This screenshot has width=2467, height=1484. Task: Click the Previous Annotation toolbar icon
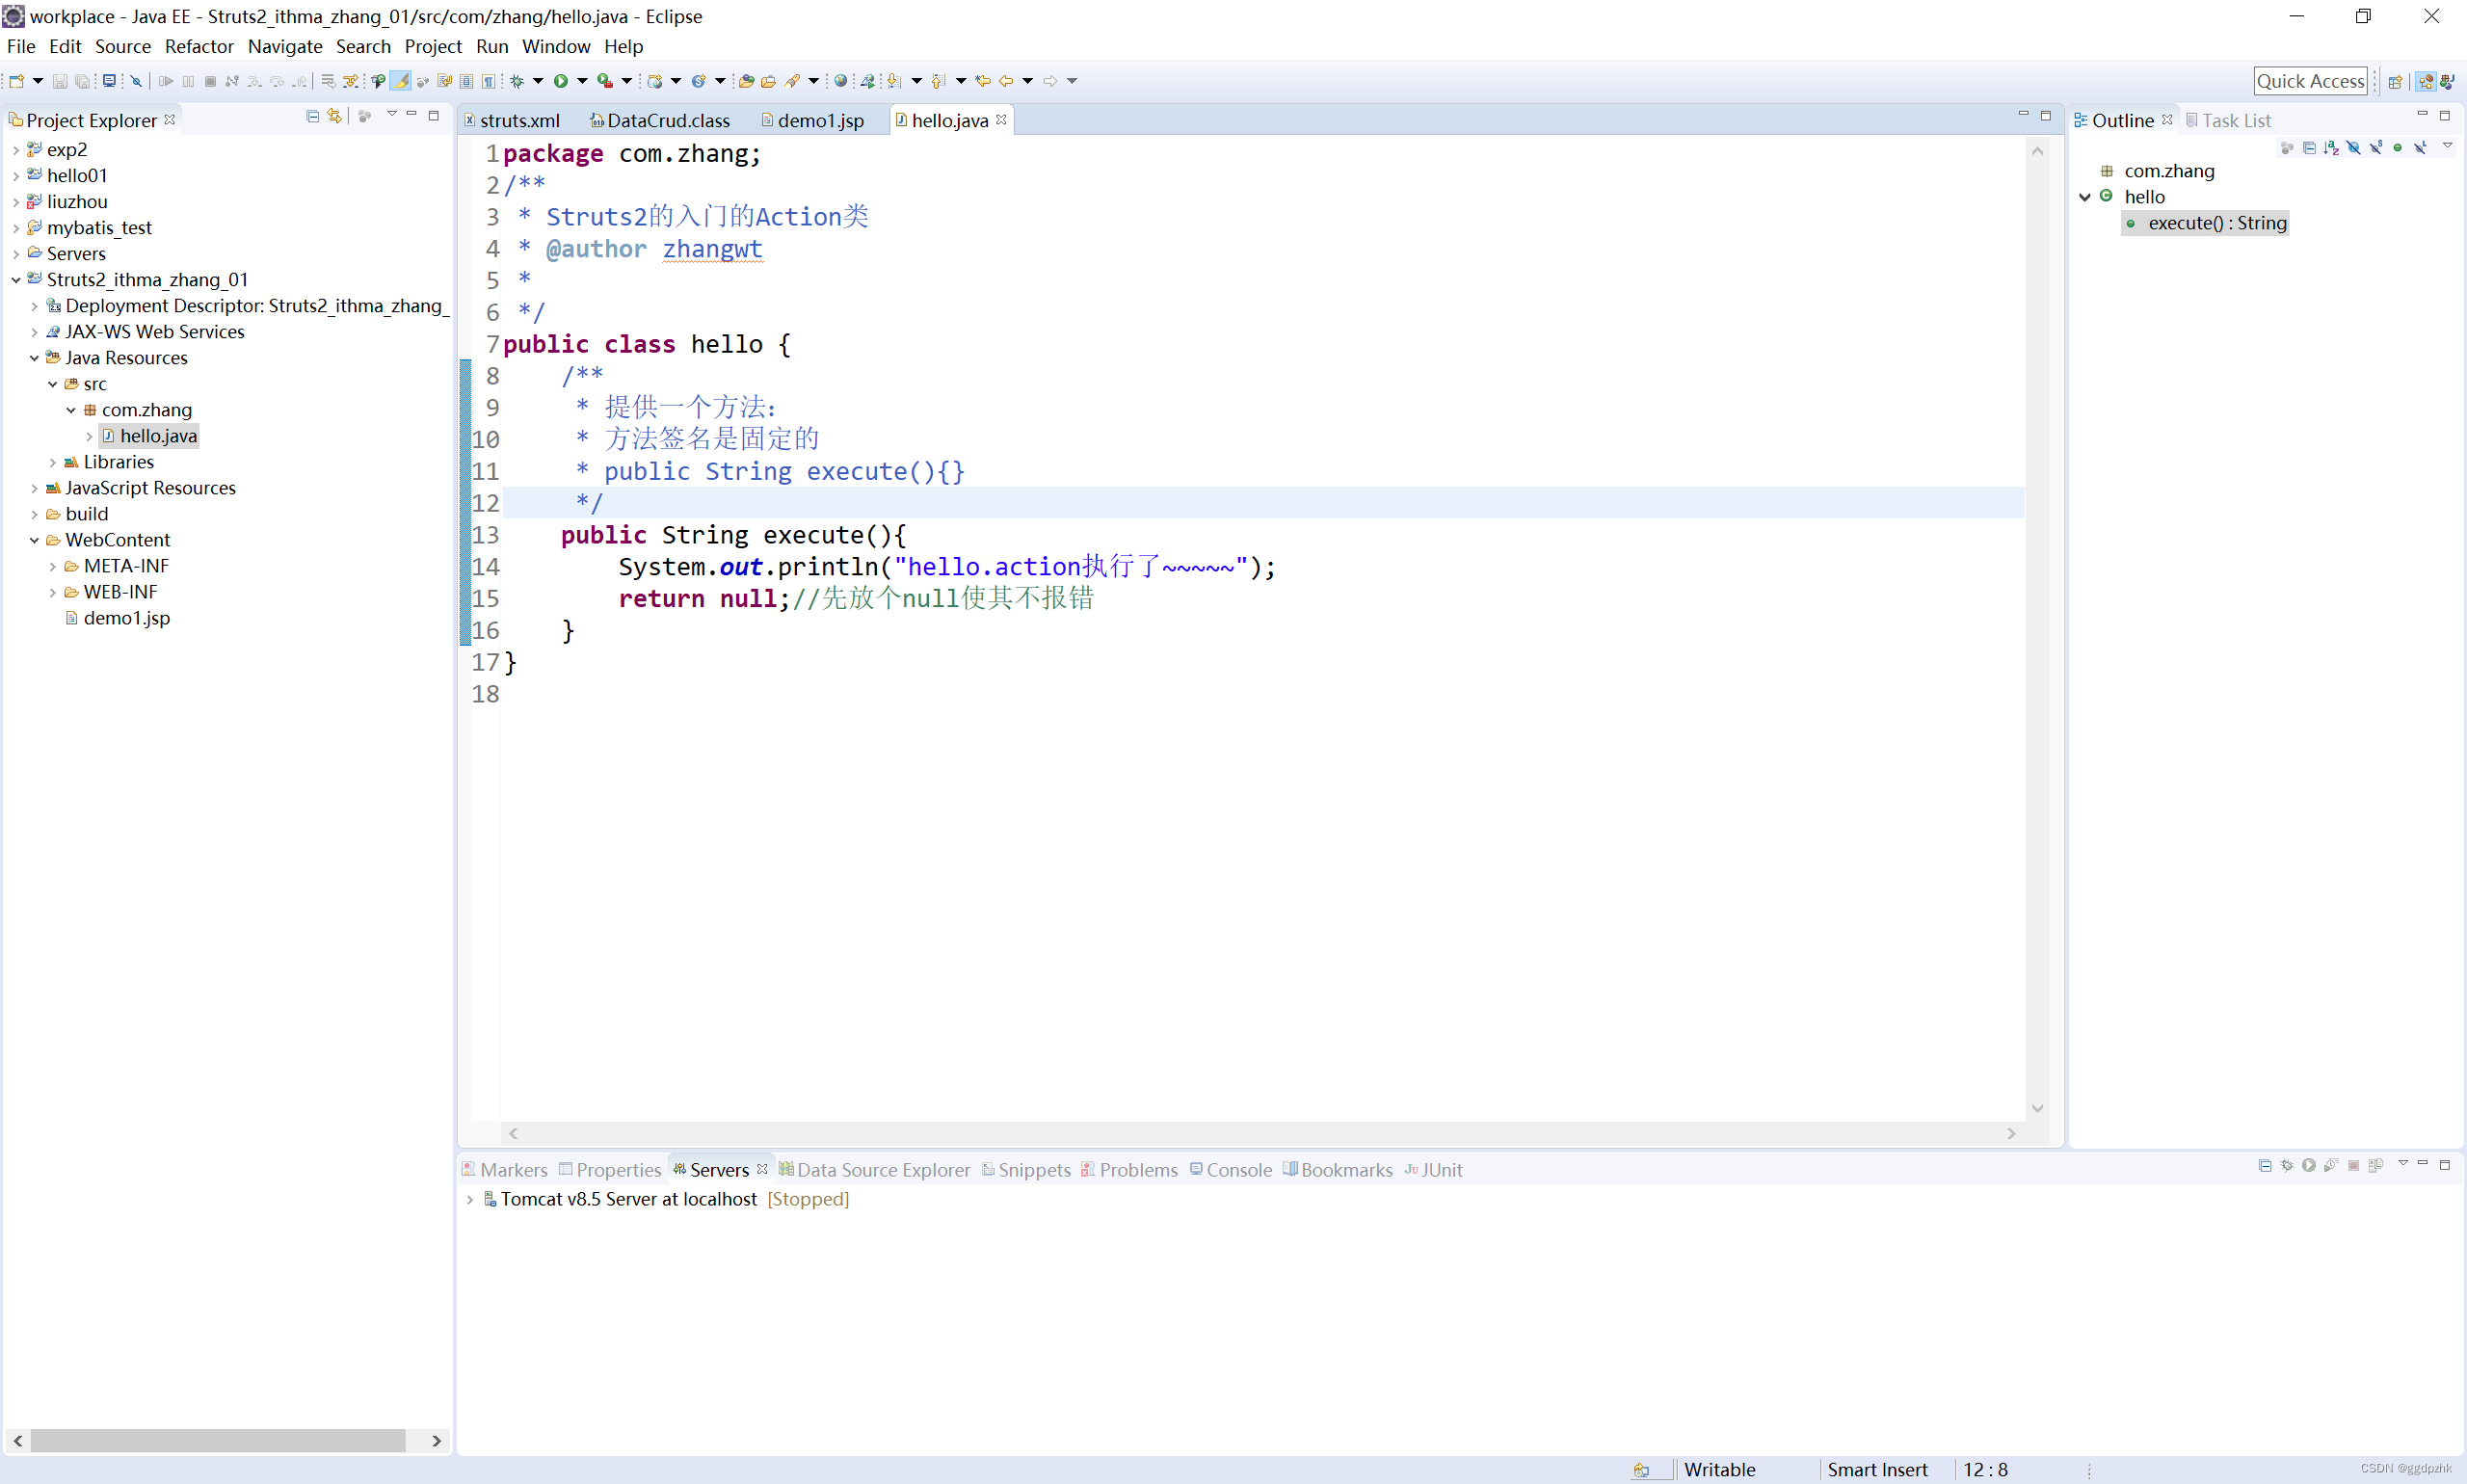coord(938,81)
